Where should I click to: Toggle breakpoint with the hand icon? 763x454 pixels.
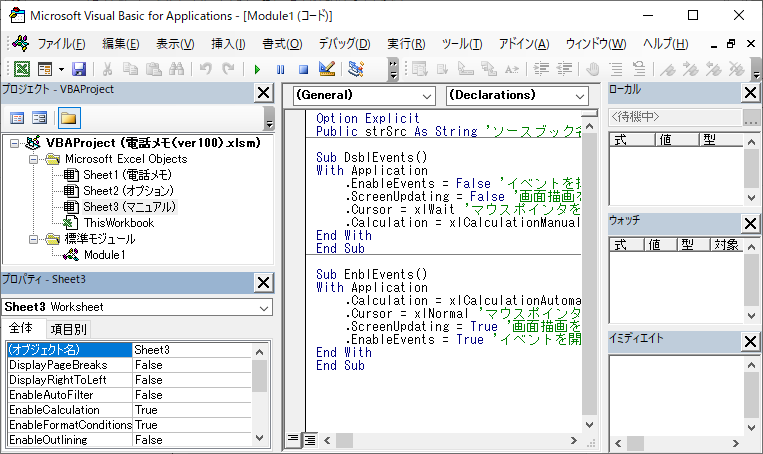click(x=593, y=69)
